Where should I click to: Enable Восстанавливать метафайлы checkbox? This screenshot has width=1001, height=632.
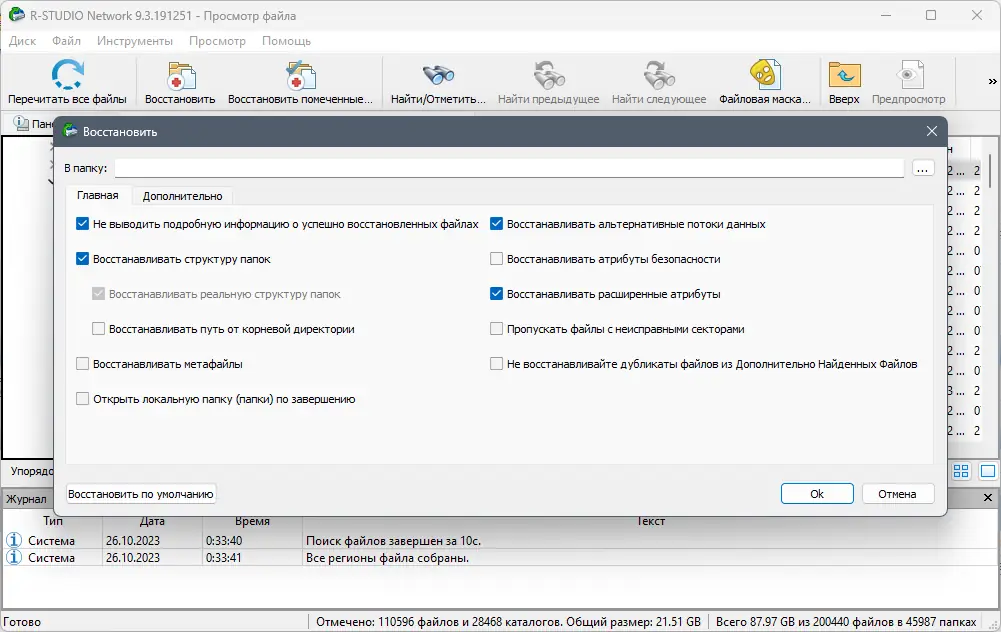(82, 364)
